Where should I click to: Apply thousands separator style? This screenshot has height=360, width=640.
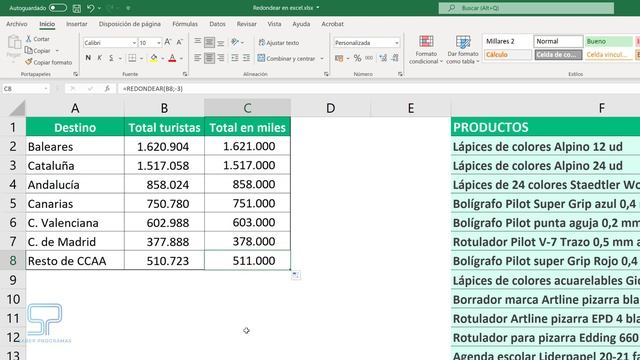click(369, 58)
